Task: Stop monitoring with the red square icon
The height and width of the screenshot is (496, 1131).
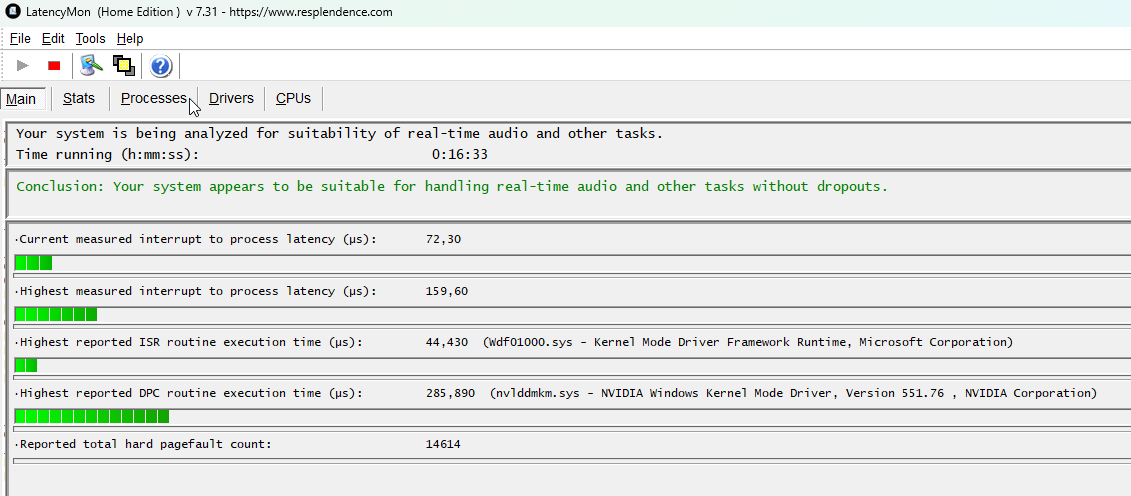Action: 54,66
